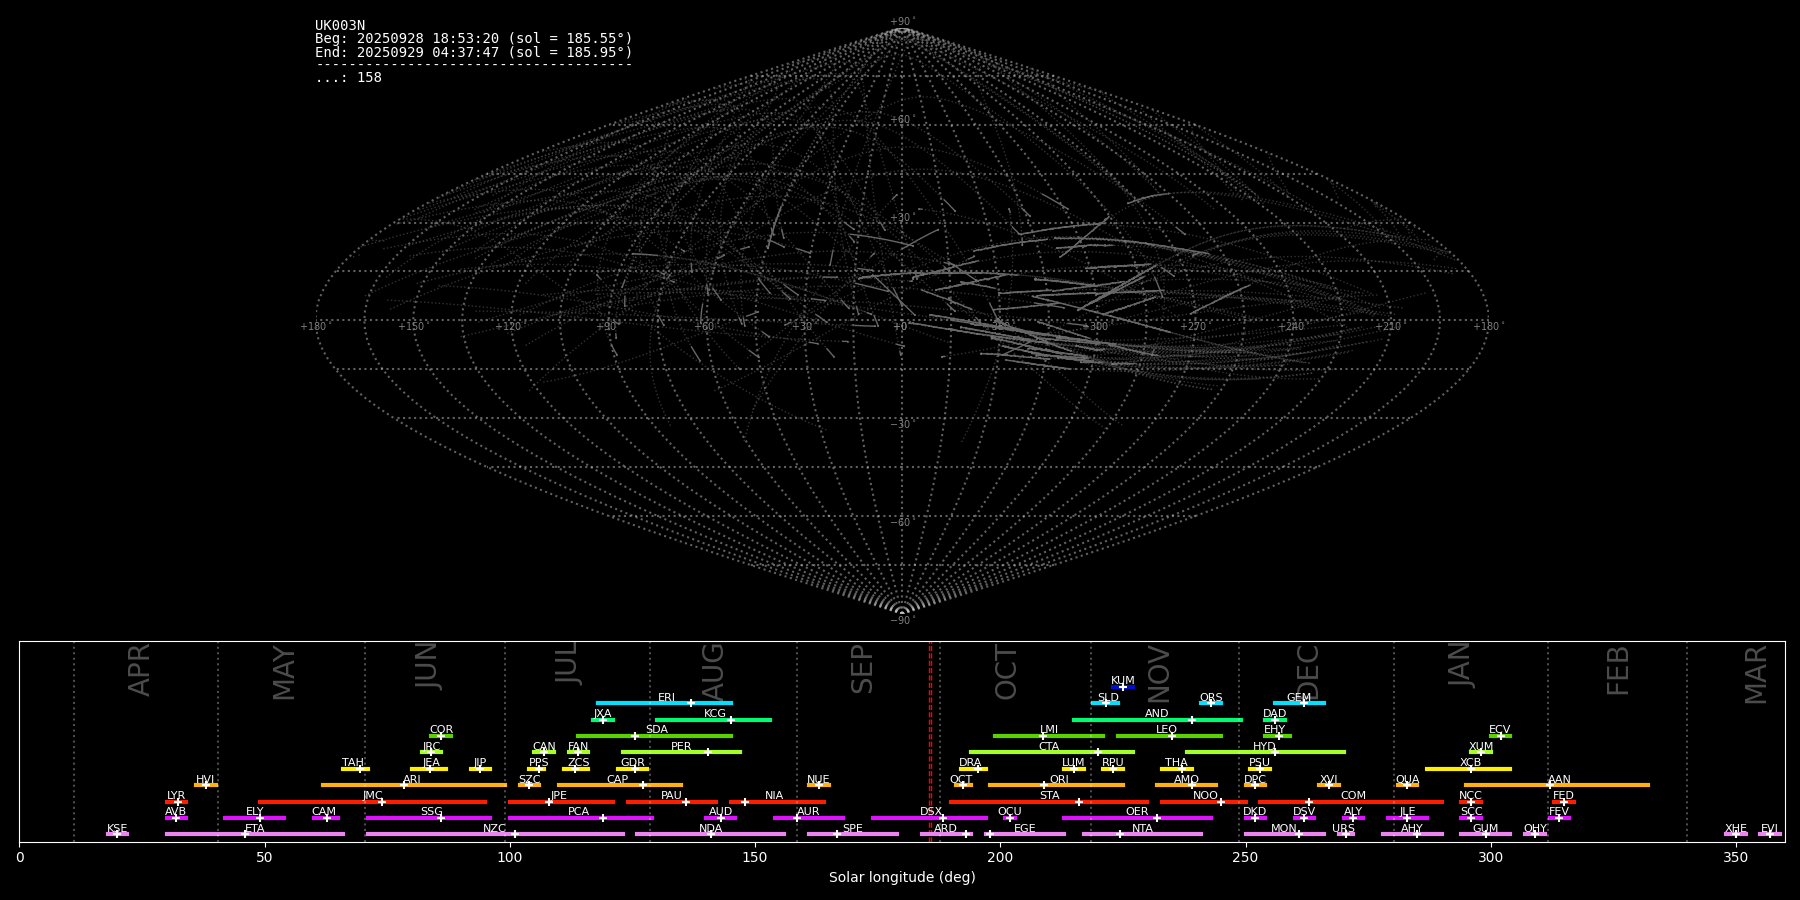
Task: Click the TAH shower label
Action: [353, 763]
